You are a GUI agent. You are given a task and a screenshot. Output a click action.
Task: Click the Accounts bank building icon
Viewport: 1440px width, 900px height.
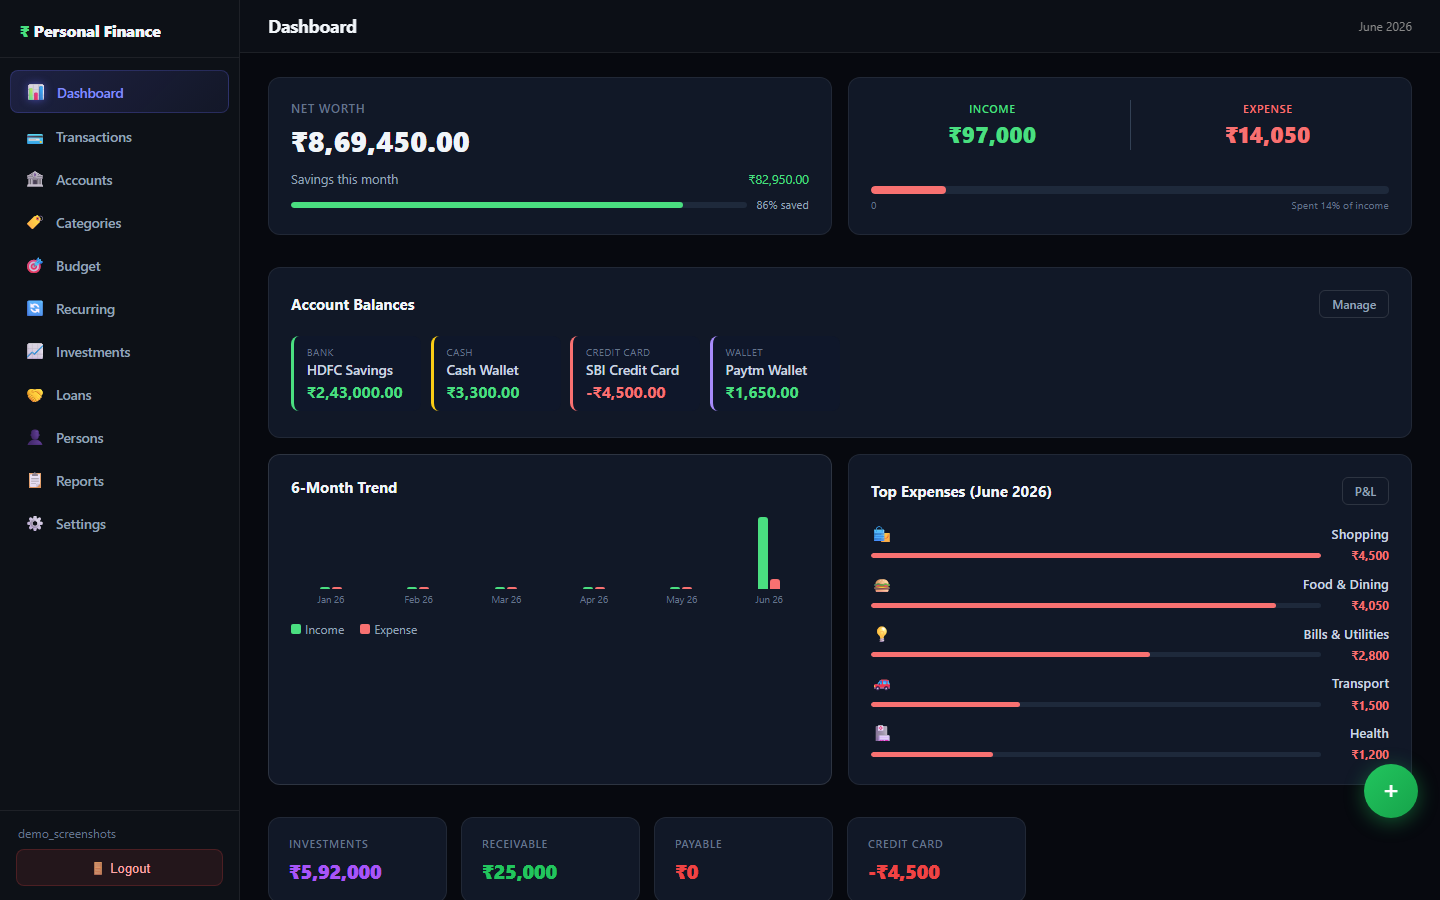(35, 180)
